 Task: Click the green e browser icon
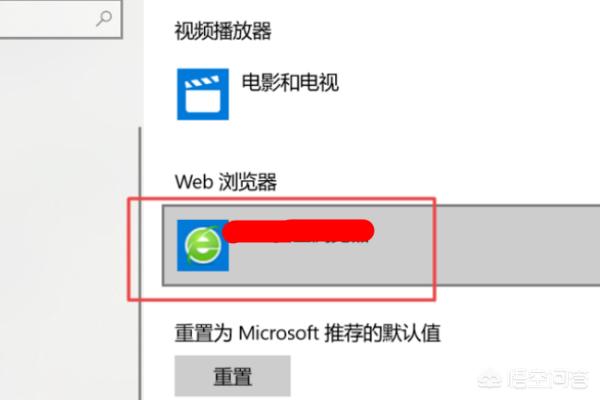point(203,245)
